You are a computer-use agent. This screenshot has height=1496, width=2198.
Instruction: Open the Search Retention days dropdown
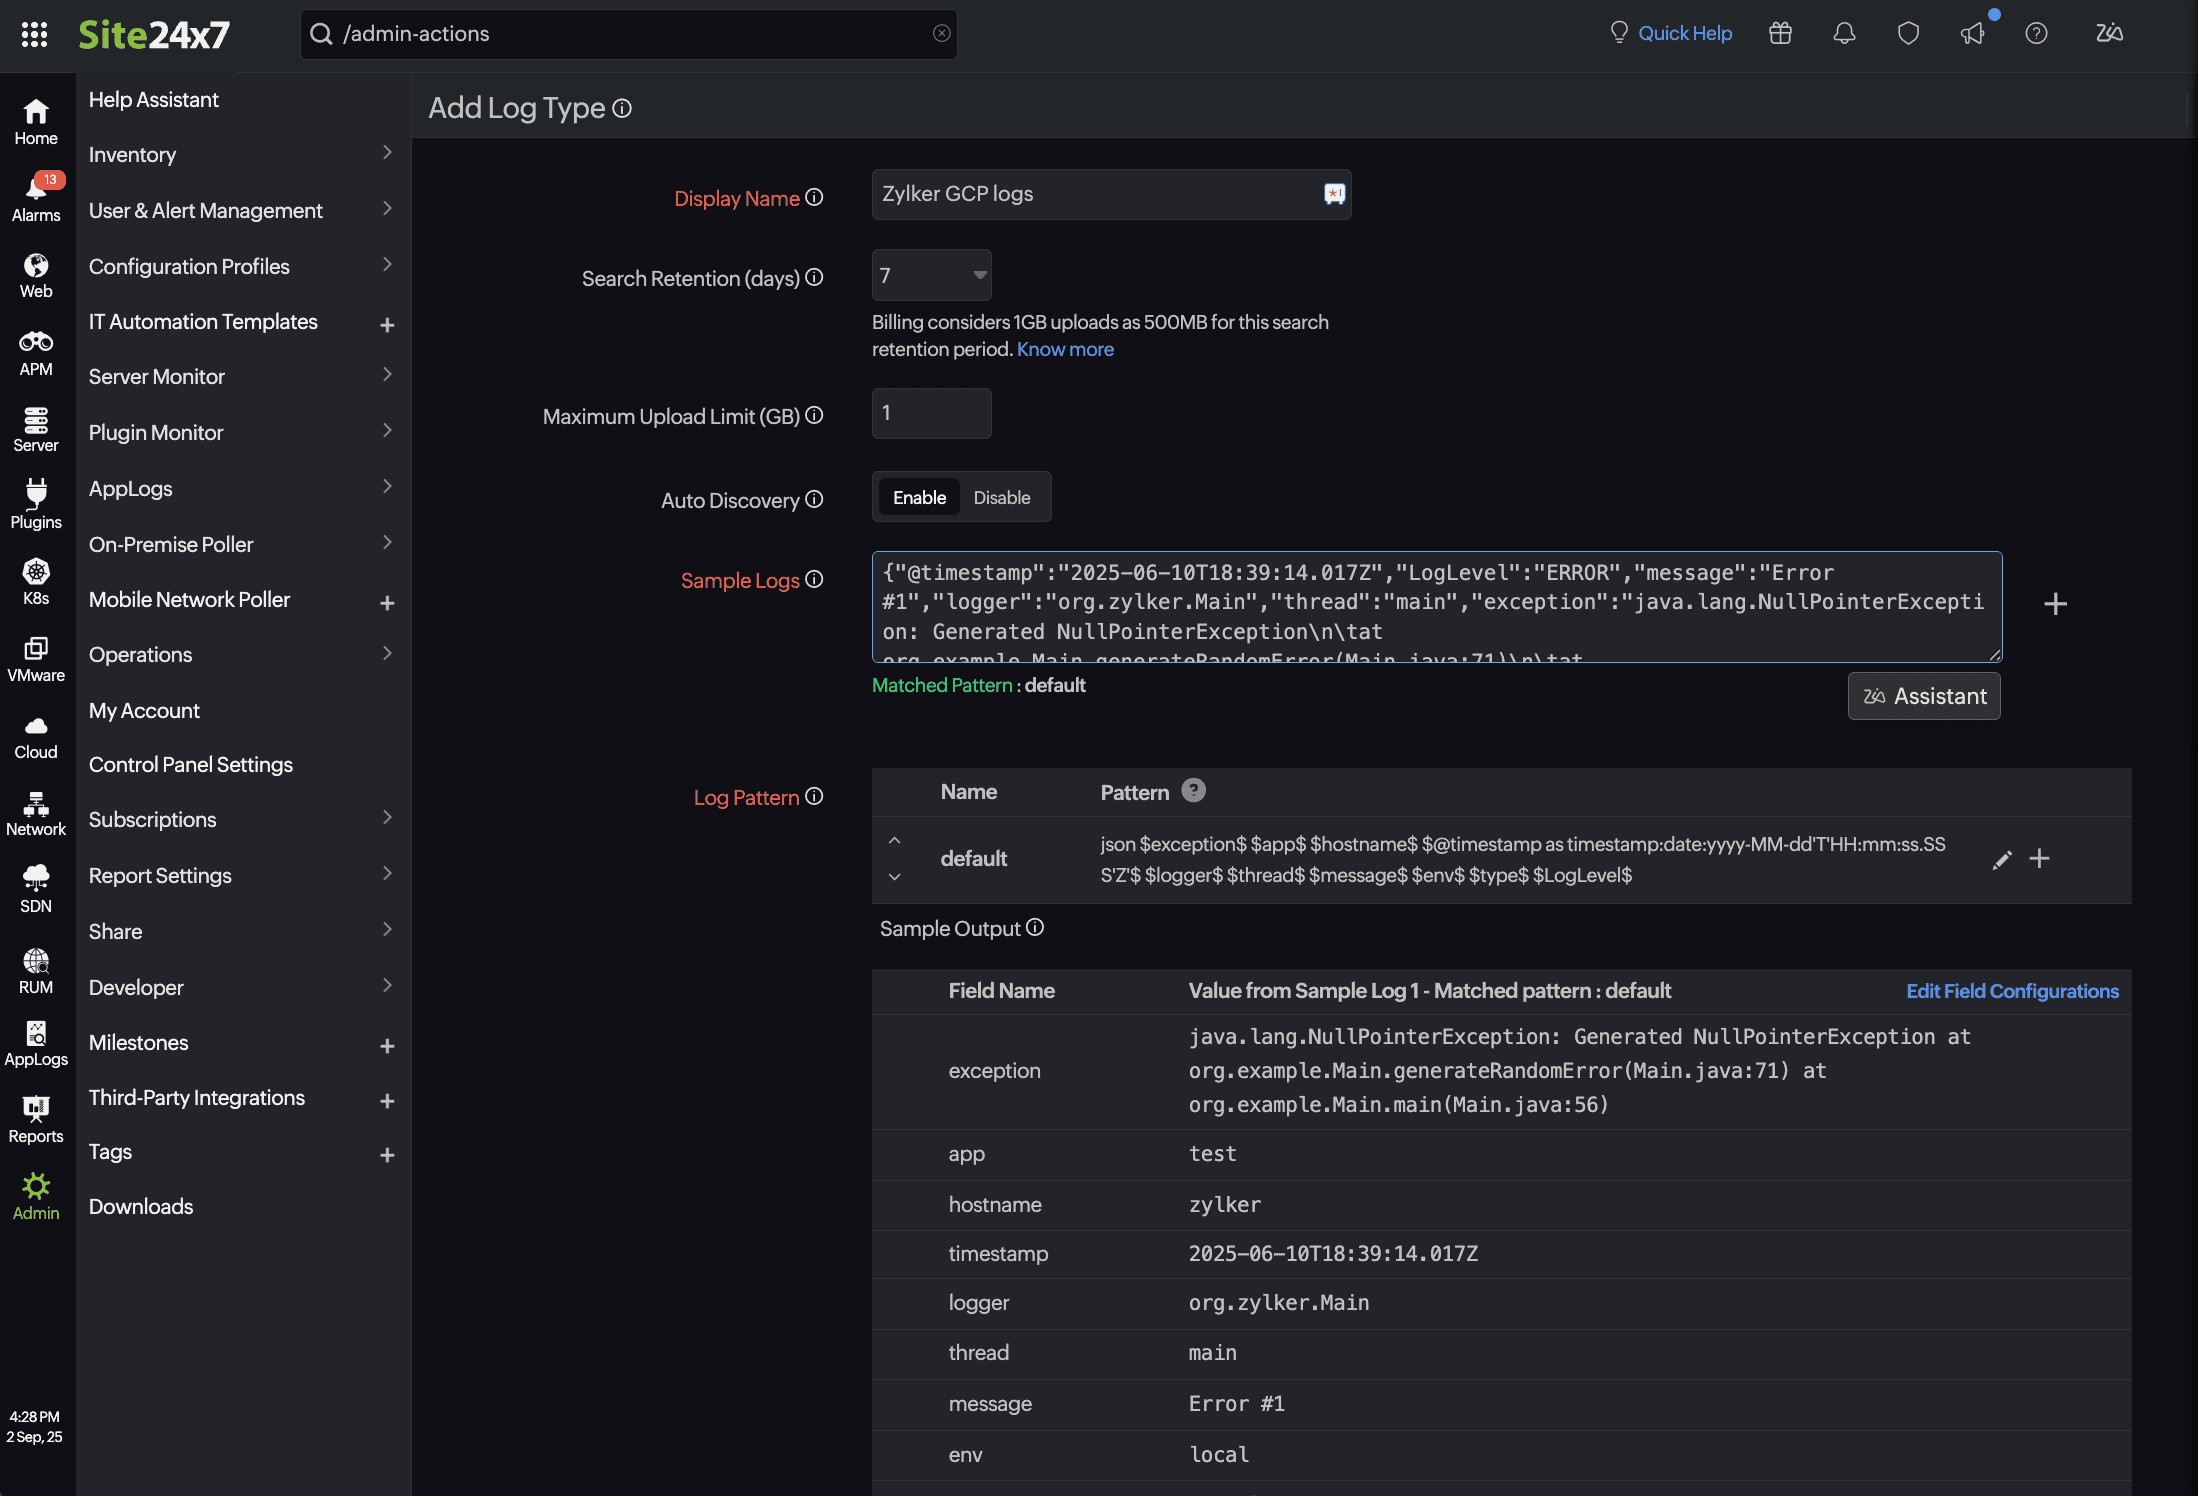pos(931,275)
